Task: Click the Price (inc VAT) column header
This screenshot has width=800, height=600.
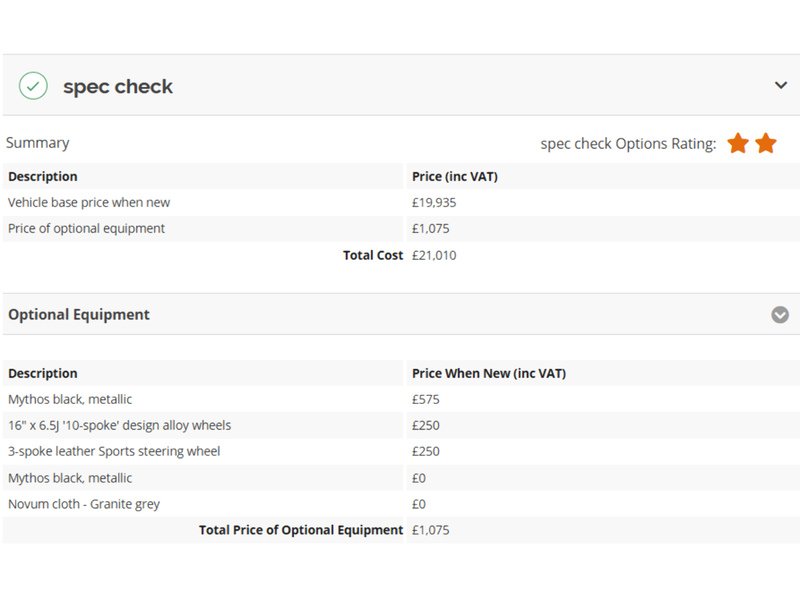Action: click(x=455, y=176)
